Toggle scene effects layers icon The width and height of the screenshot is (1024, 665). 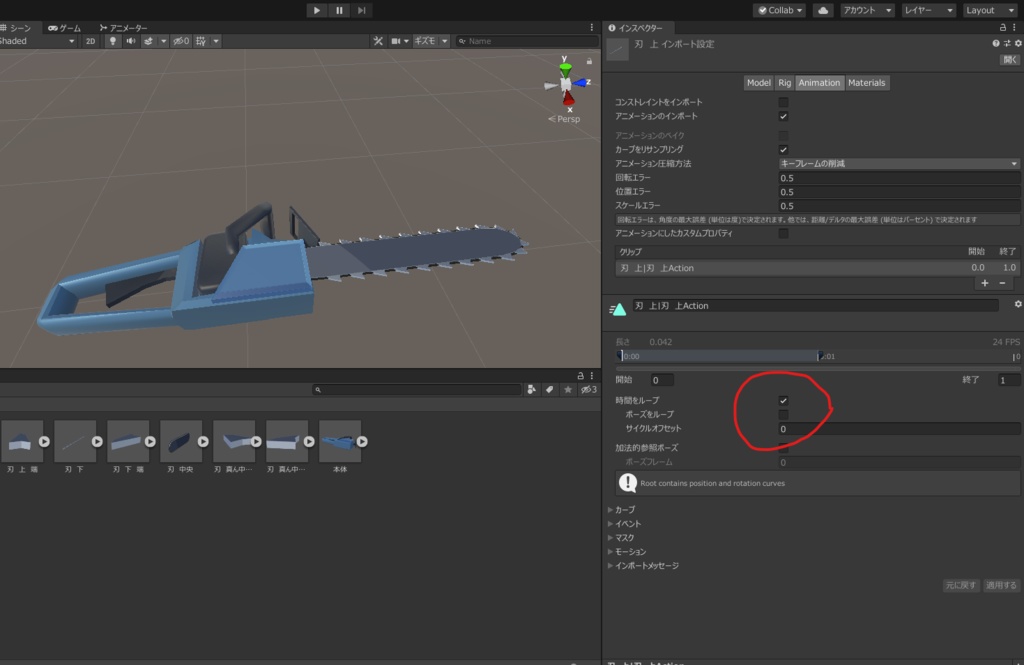[x=149, y=41]
